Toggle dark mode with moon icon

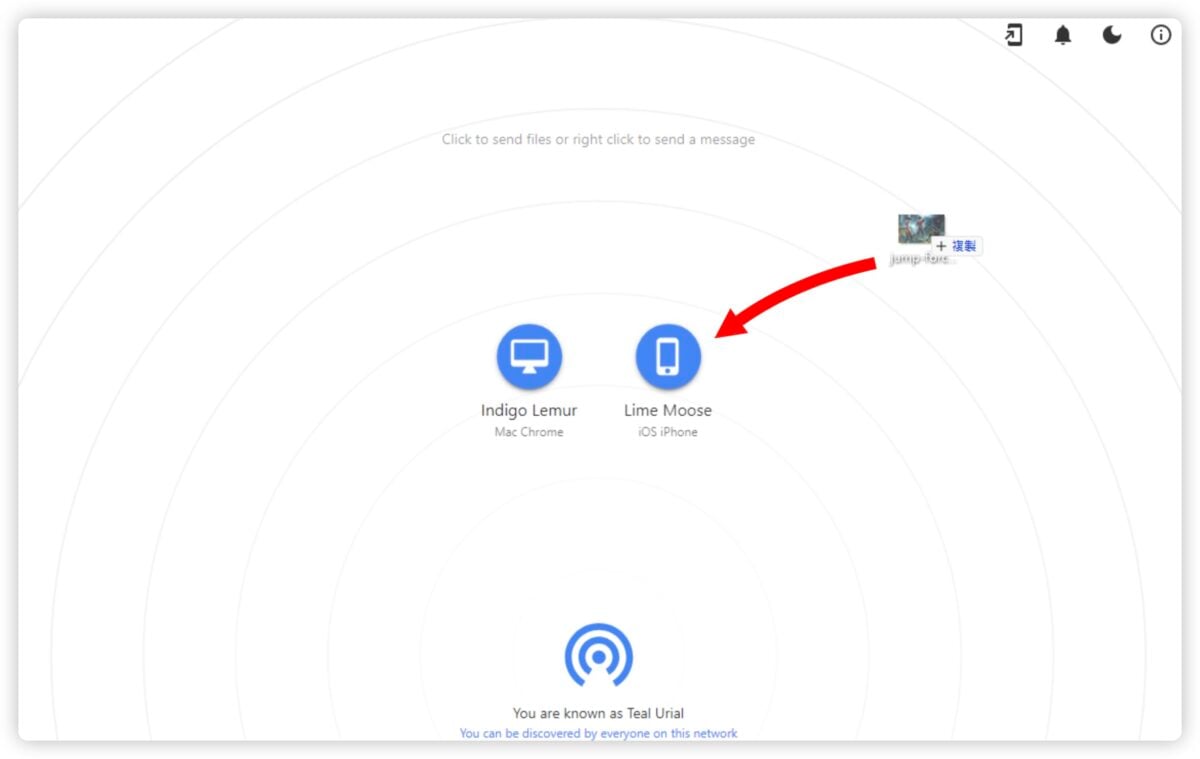click(x=1112, y=36)
